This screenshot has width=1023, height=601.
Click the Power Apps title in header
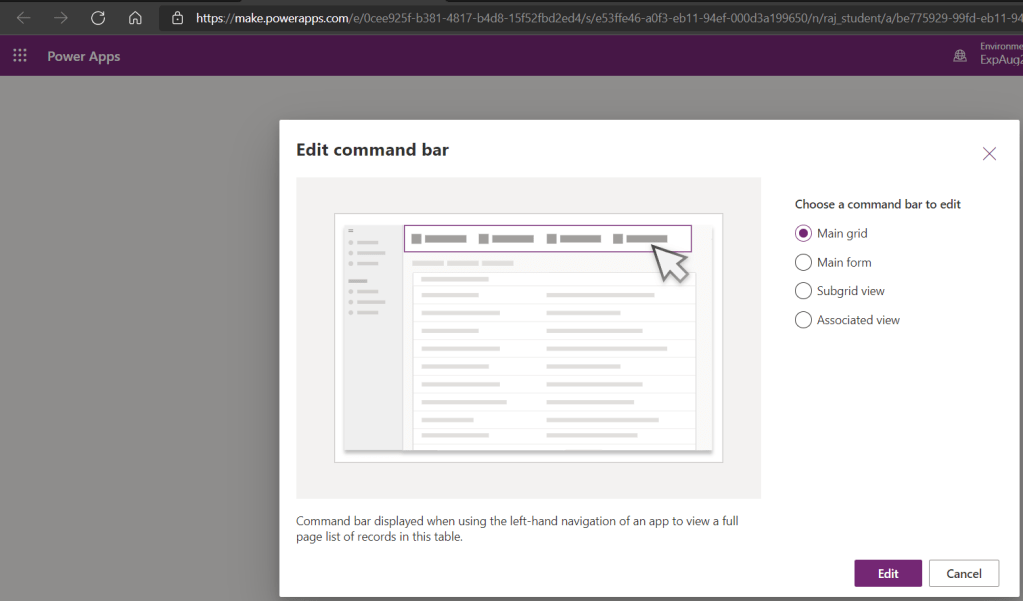[x=84, y=56]
